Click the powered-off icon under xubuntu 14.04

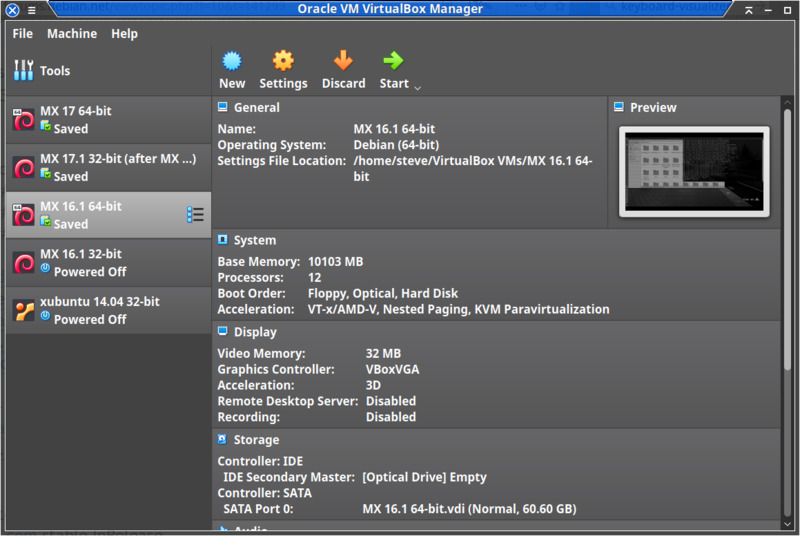[45, 316]
